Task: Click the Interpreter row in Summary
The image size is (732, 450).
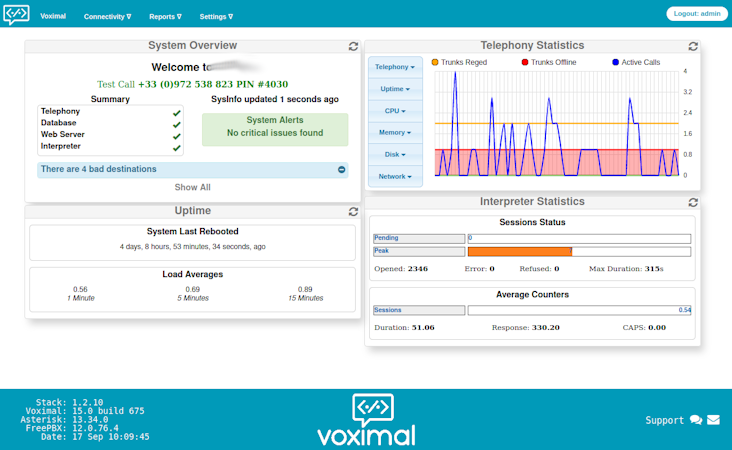Action: click(110, 147)
